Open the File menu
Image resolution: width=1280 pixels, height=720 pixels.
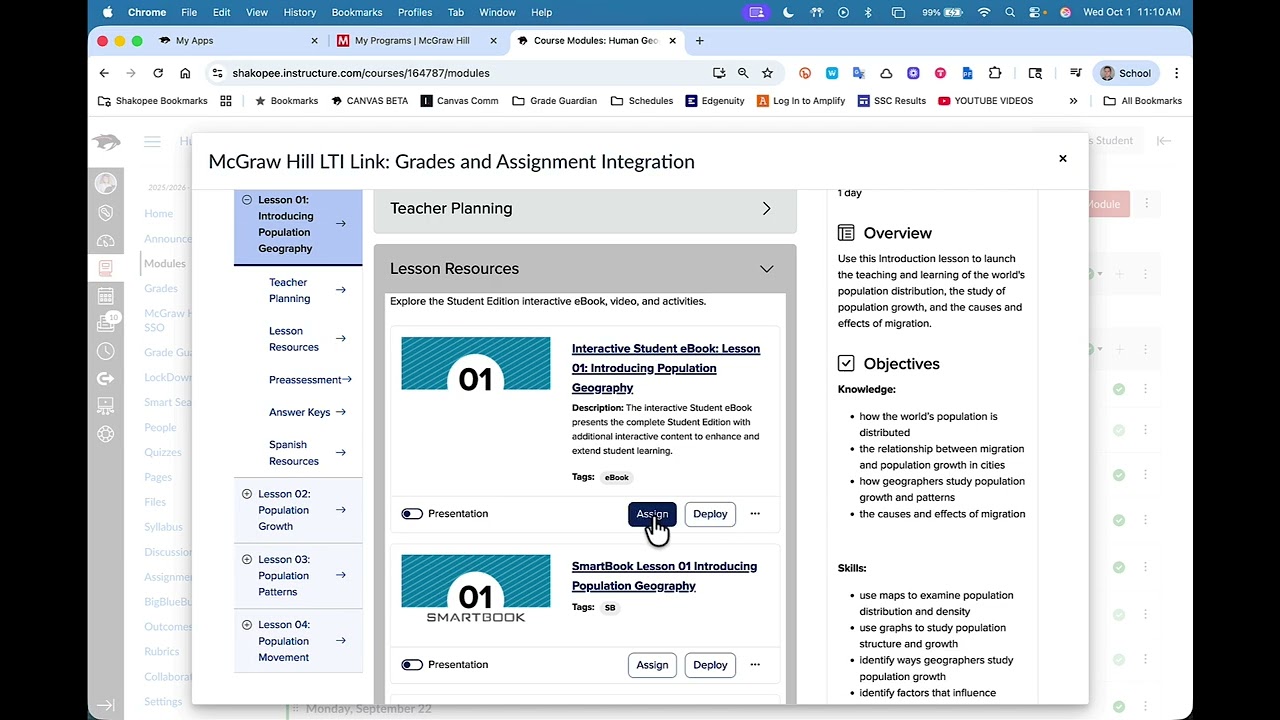click(189, 12)
